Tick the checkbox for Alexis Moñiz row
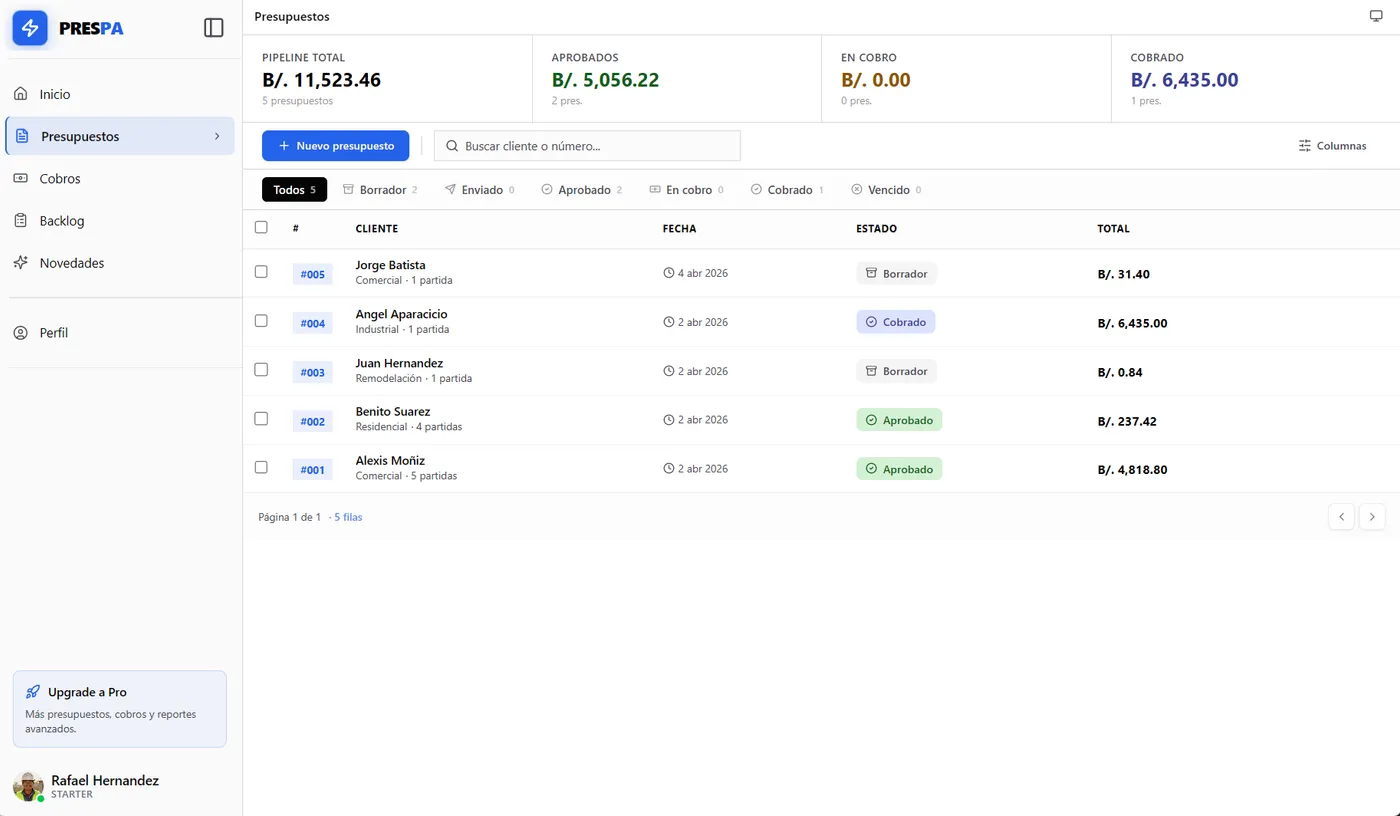The image size is (1400, 816). click(261, 467)
